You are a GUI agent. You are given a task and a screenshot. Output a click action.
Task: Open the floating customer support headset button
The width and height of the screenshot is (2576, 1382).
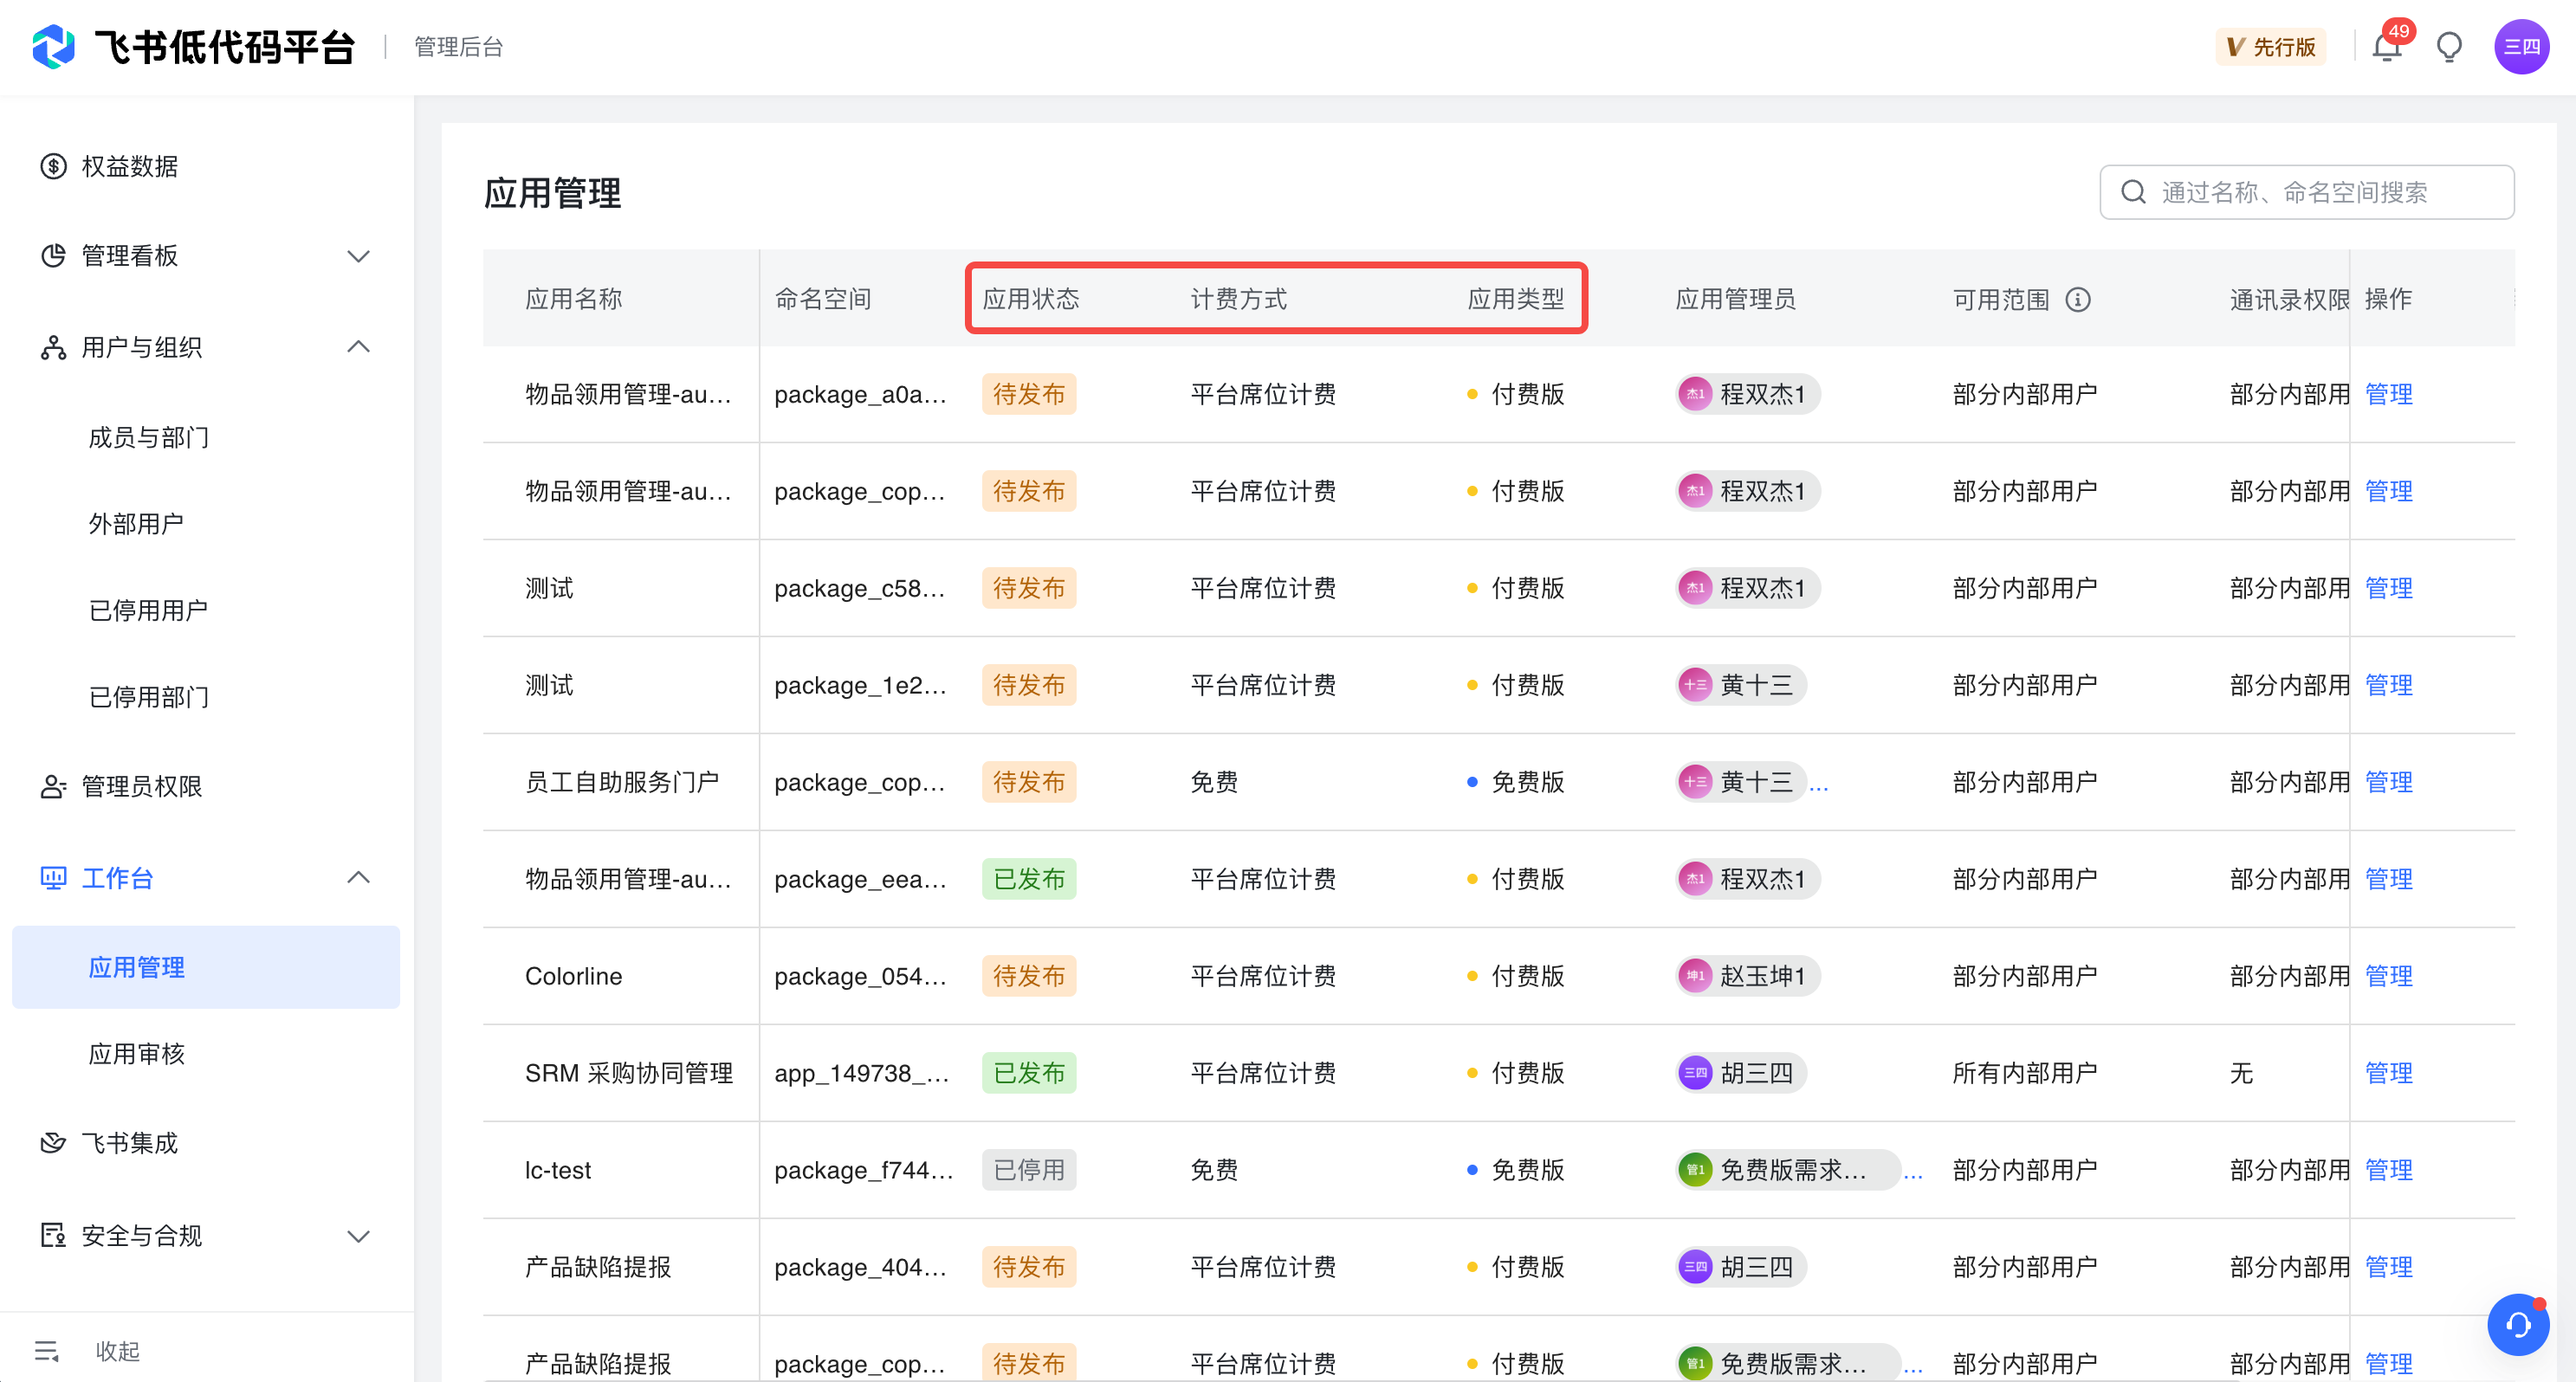point(2517,1325)
